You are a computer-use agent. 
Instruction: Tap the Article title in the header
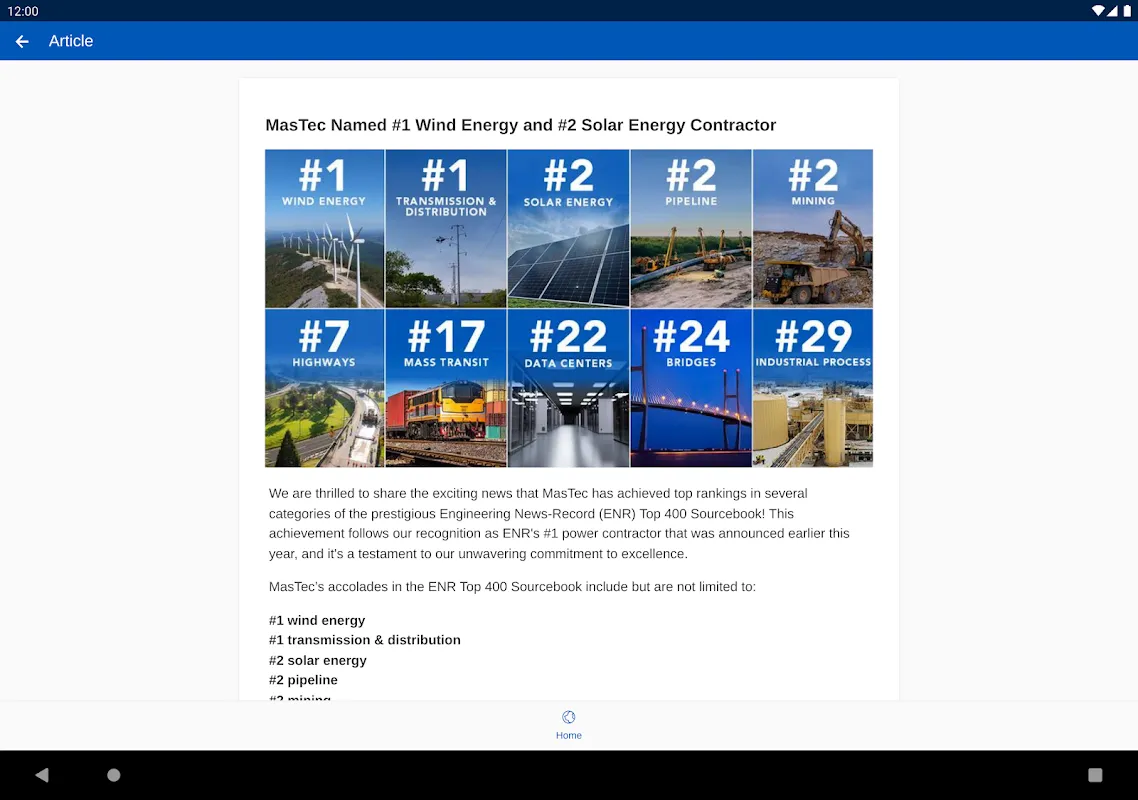pyautogui.click(x=71, y=41)
